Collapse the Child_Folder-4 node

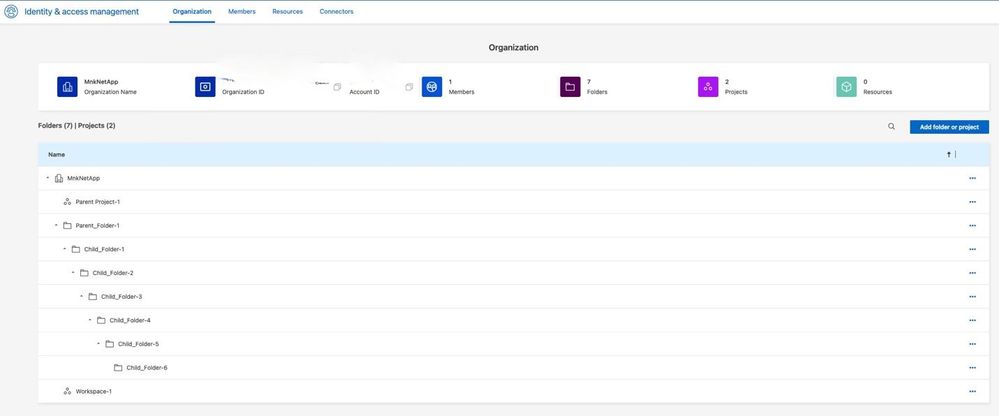pos(90,320)
